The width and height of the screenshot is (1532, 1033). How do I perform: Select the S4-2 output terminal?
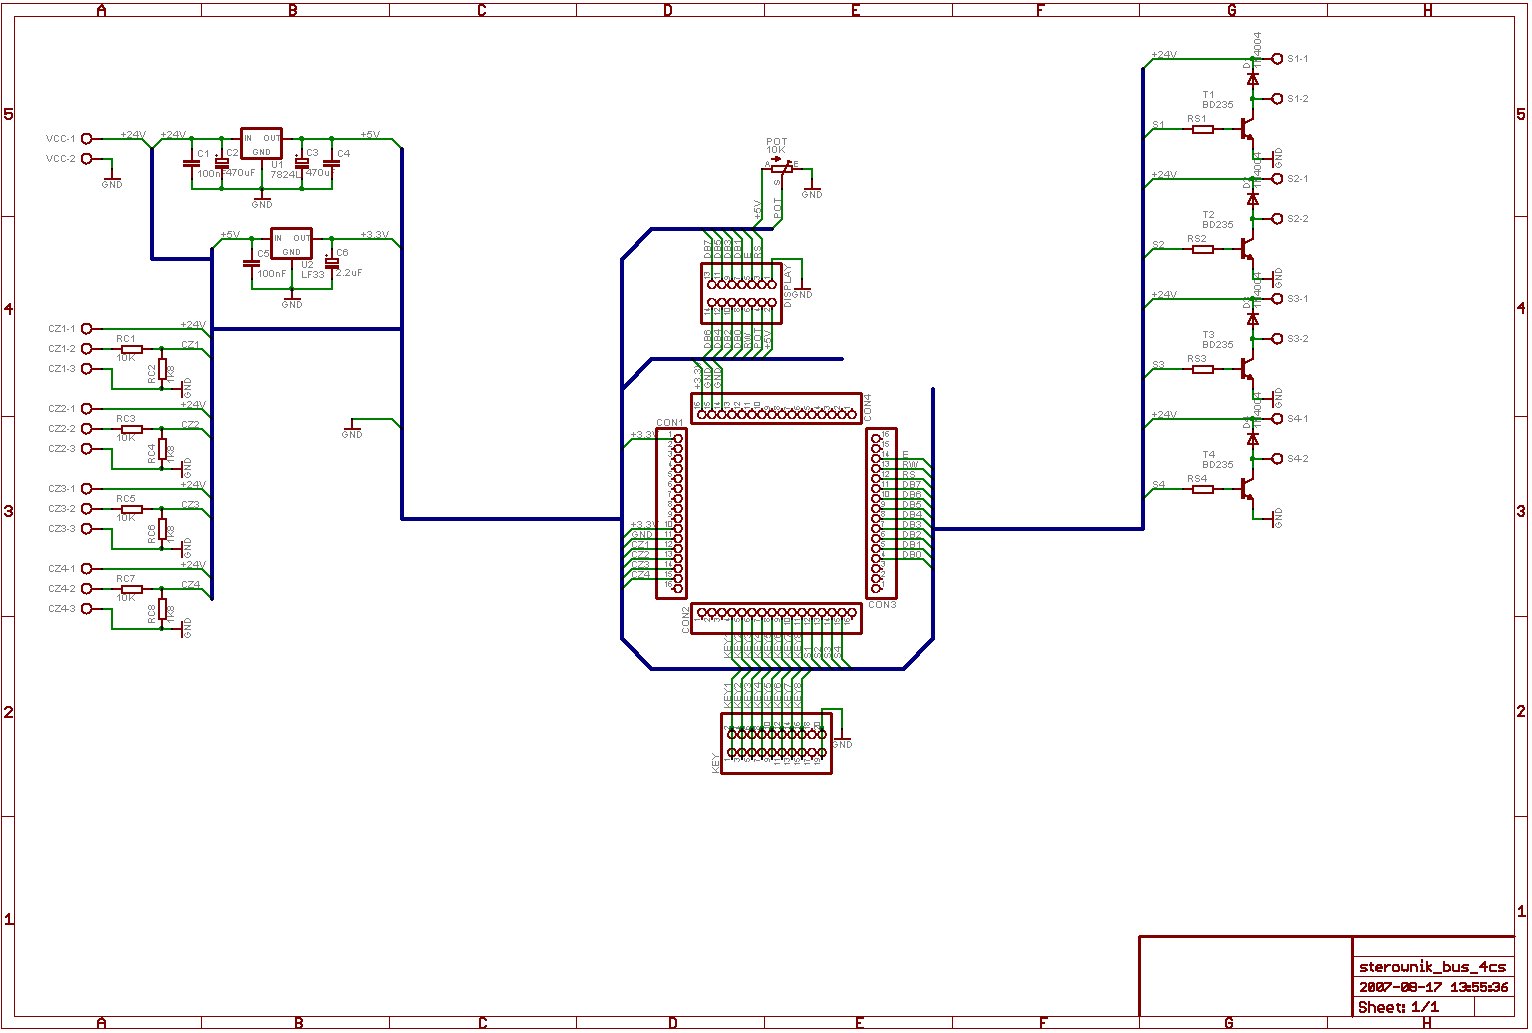pyautogui.click(x=1276, y=459)
